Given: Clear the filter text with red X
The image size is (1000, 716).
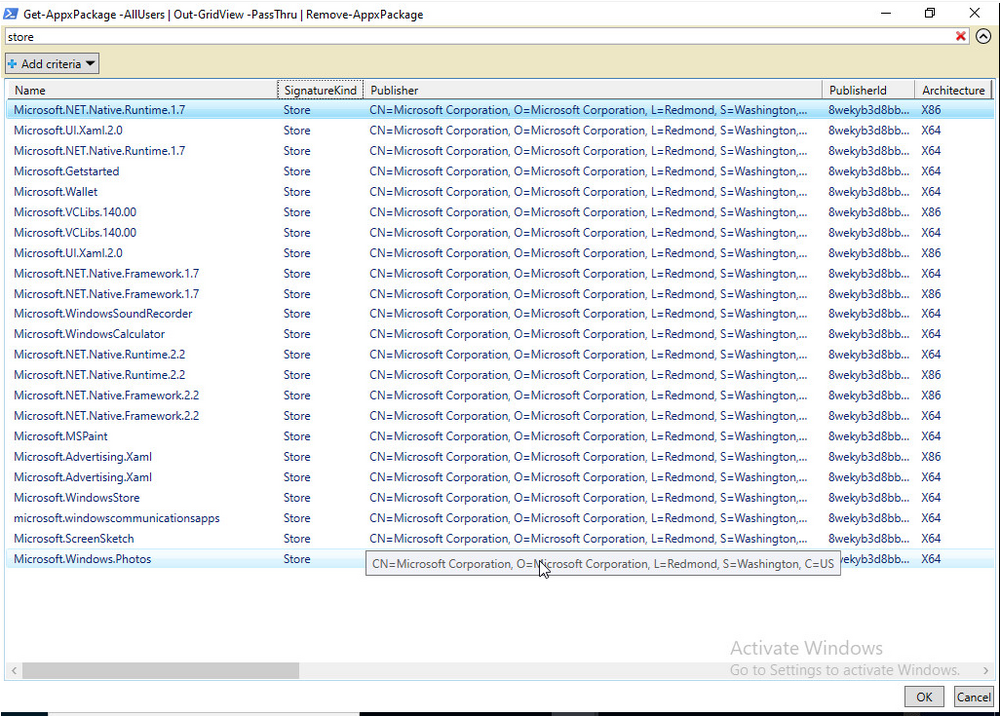Looking at the screenshot, I should [x=960, y=36].
